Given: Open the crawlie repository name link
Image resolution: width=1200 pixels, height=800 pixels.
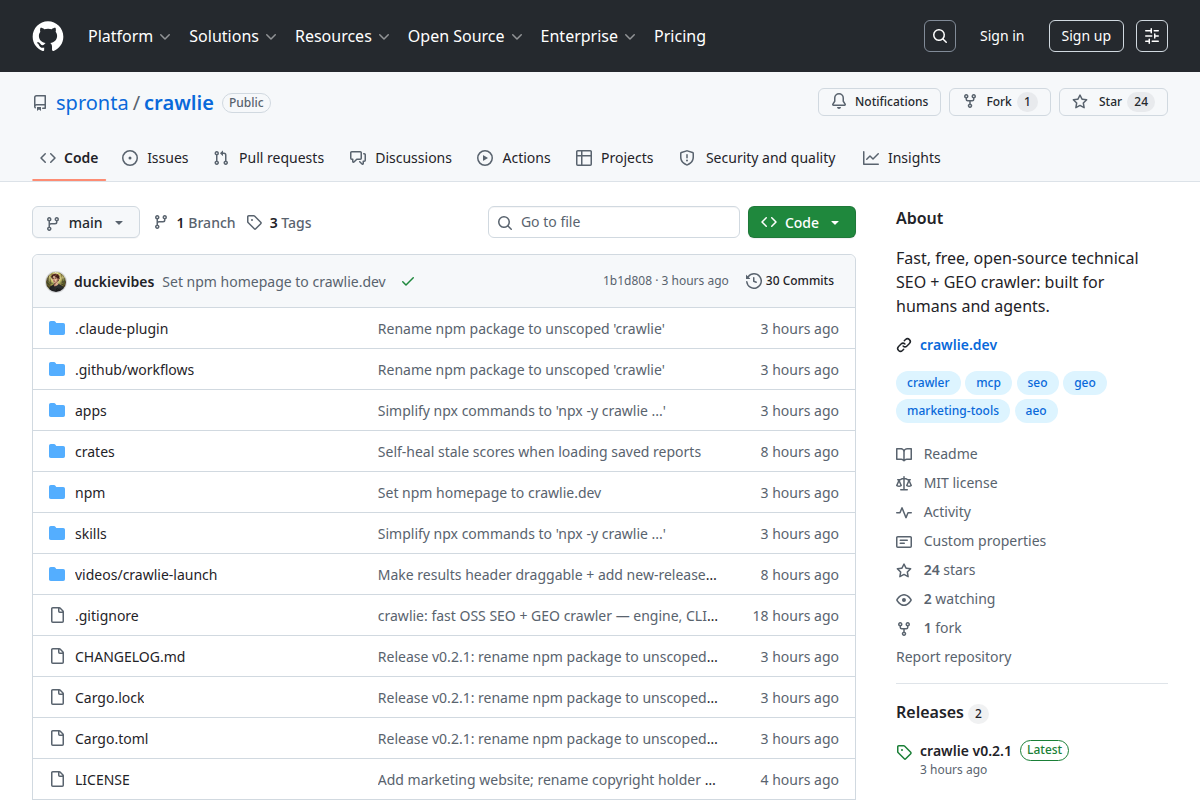Looking at the screenshot, I should [x=179, y=102].
